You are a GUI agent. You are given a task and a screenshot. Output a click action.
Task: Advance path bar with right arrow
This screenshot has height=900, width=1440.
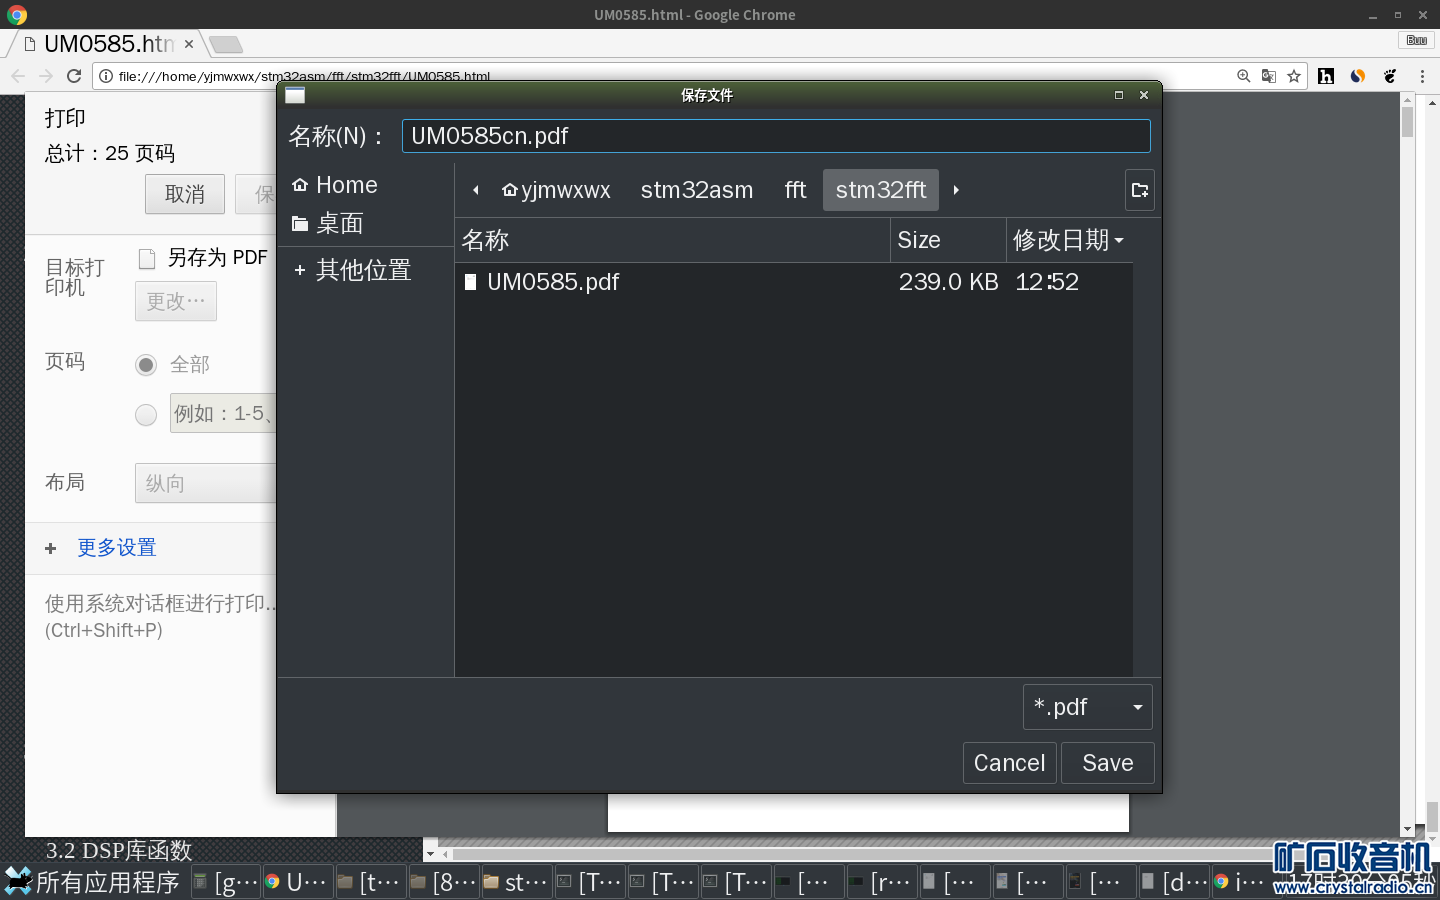coord(956,190)
